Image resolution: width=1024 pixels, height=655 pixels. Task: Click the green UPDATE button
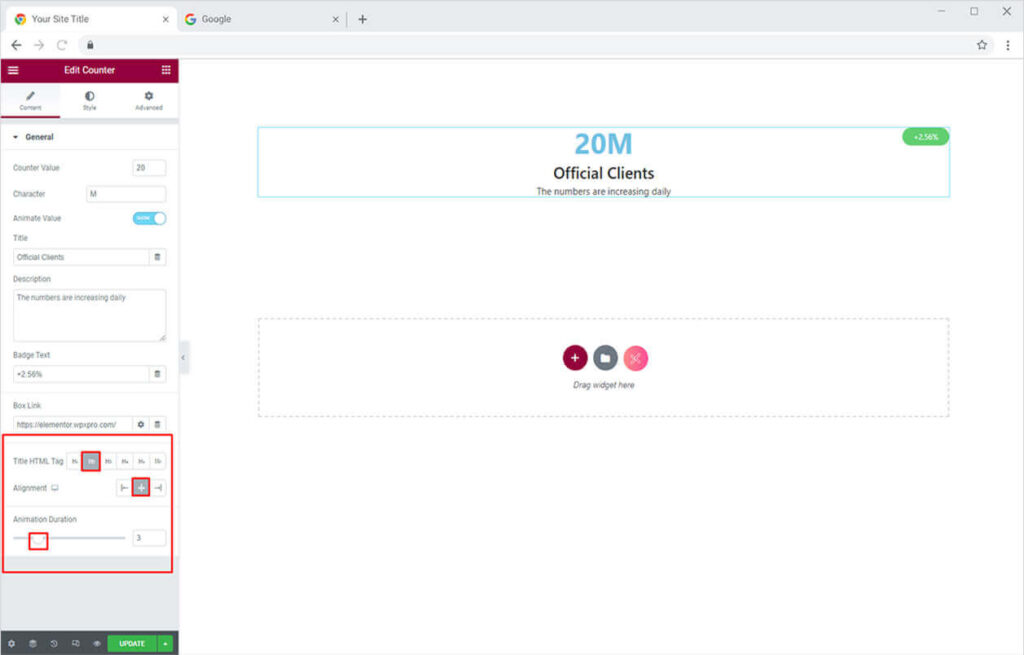click(x=132, y=644)
